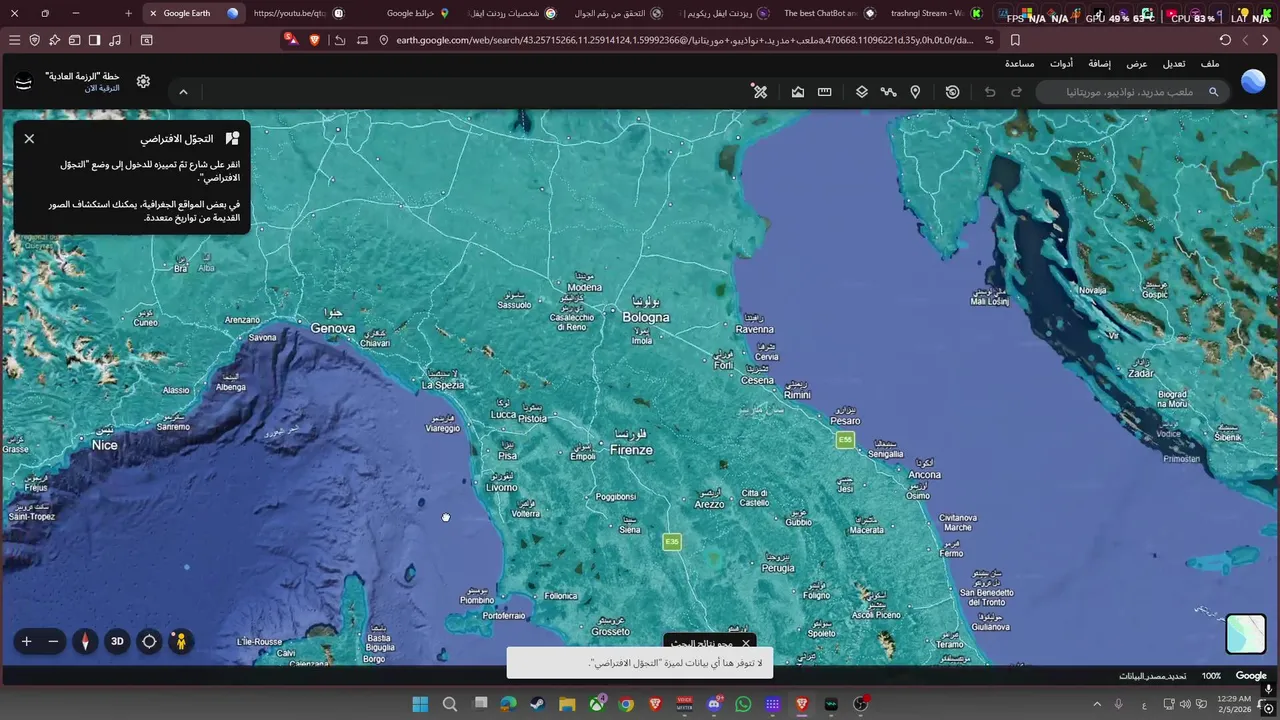Open WhatsApp from the taskbar

coord(743,704)
